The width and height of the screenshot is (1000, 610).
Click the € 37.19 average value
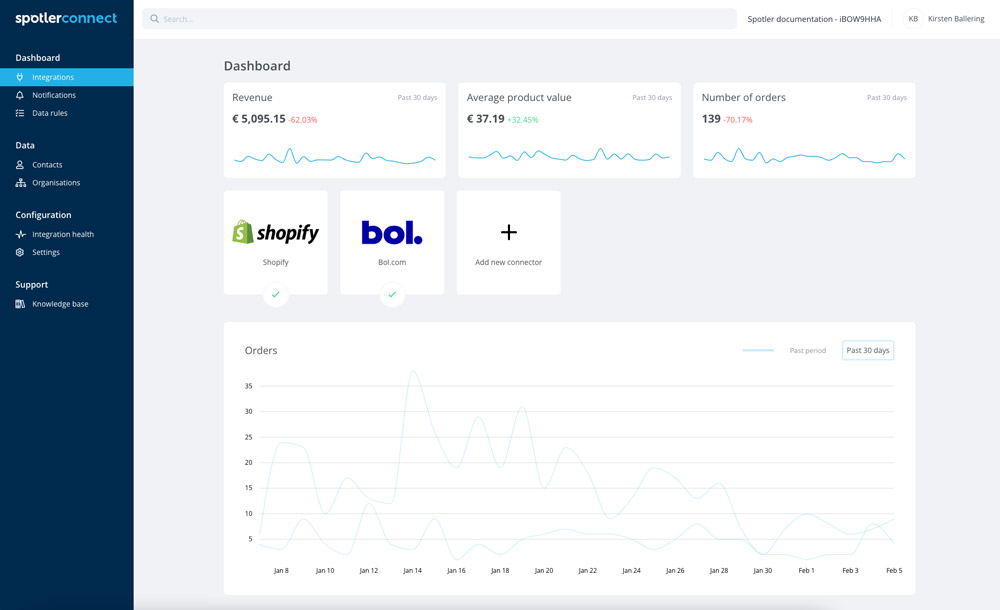coord(485,119)
